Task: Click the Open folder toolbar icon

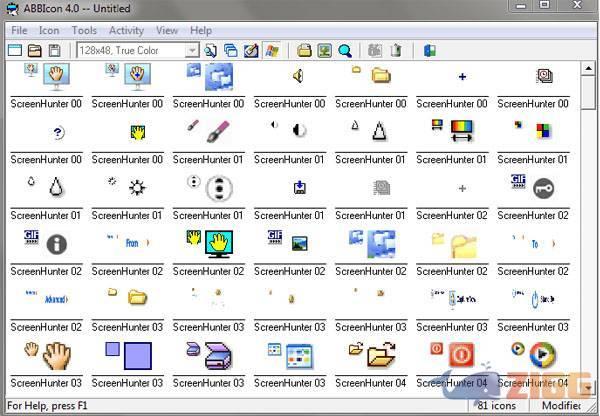Action: pyautogui.click(x=34, y=50)
